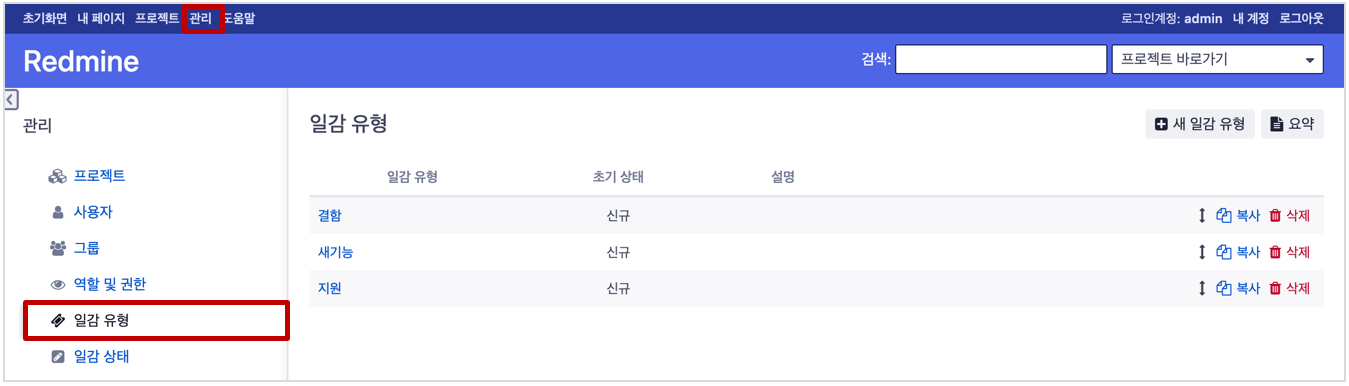Copy the 지원 tracker
This screenshot has height=386, width=1349.
pos(1238,288)
